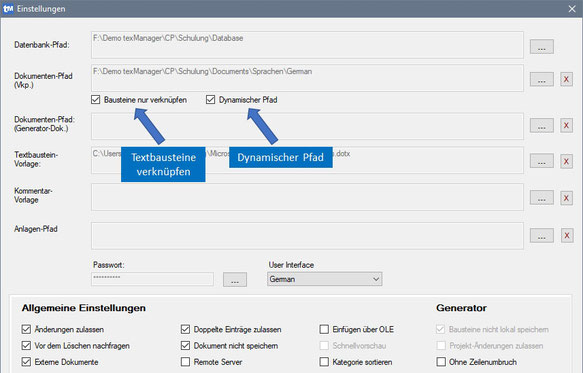The width and height of the screenshot is (583, 373).
Task: Browse for Textbaustein-Vorlage with ellipsis button
Action: [x=541, y=161]
